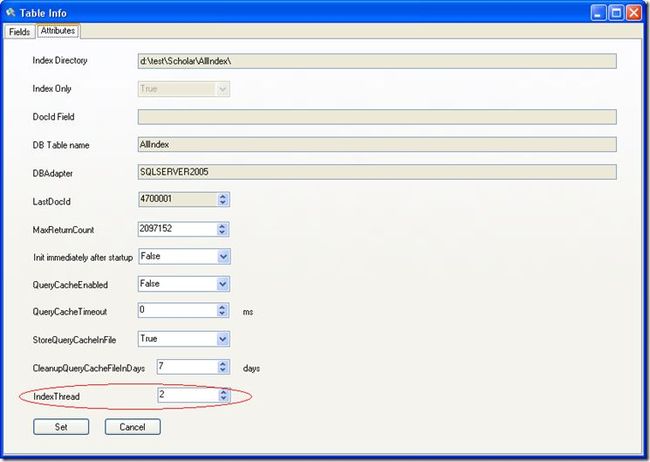Open the StoreQueryCacheInFile dropdown
Image resolution: width=650 pixels, height=462 pixels.
(x=223, y=339)
